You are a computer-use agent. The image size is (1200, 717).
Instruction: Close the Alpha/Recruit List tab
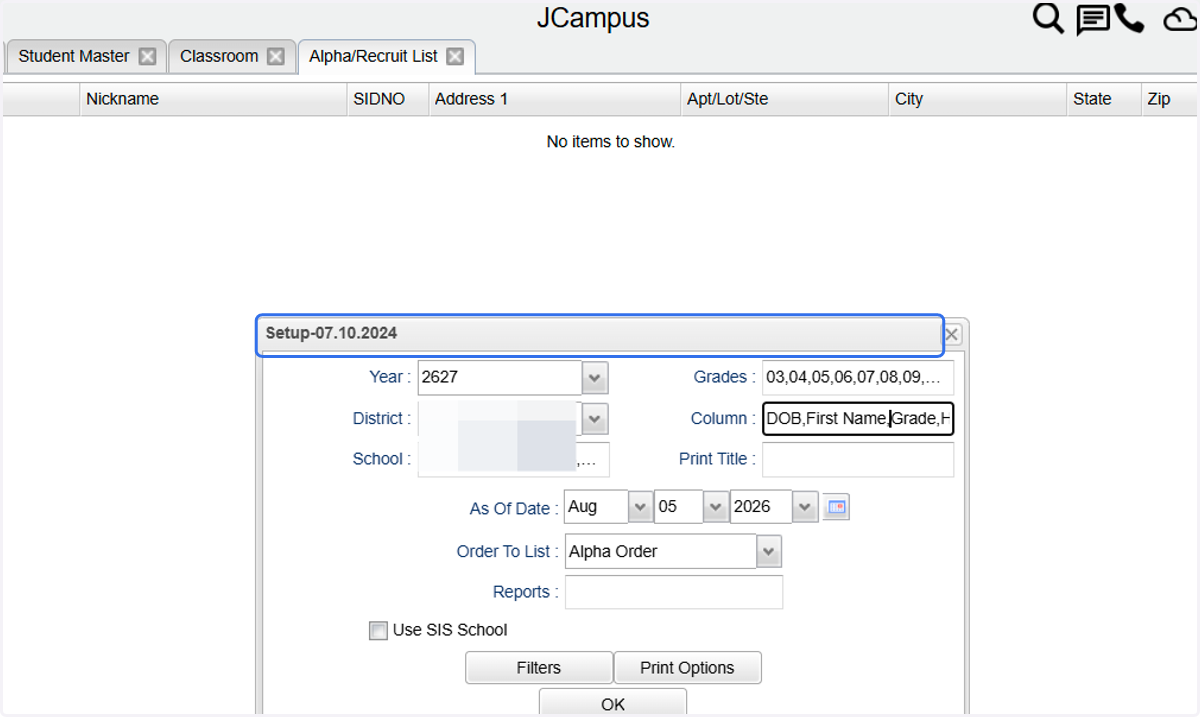[x=455, y=56]
